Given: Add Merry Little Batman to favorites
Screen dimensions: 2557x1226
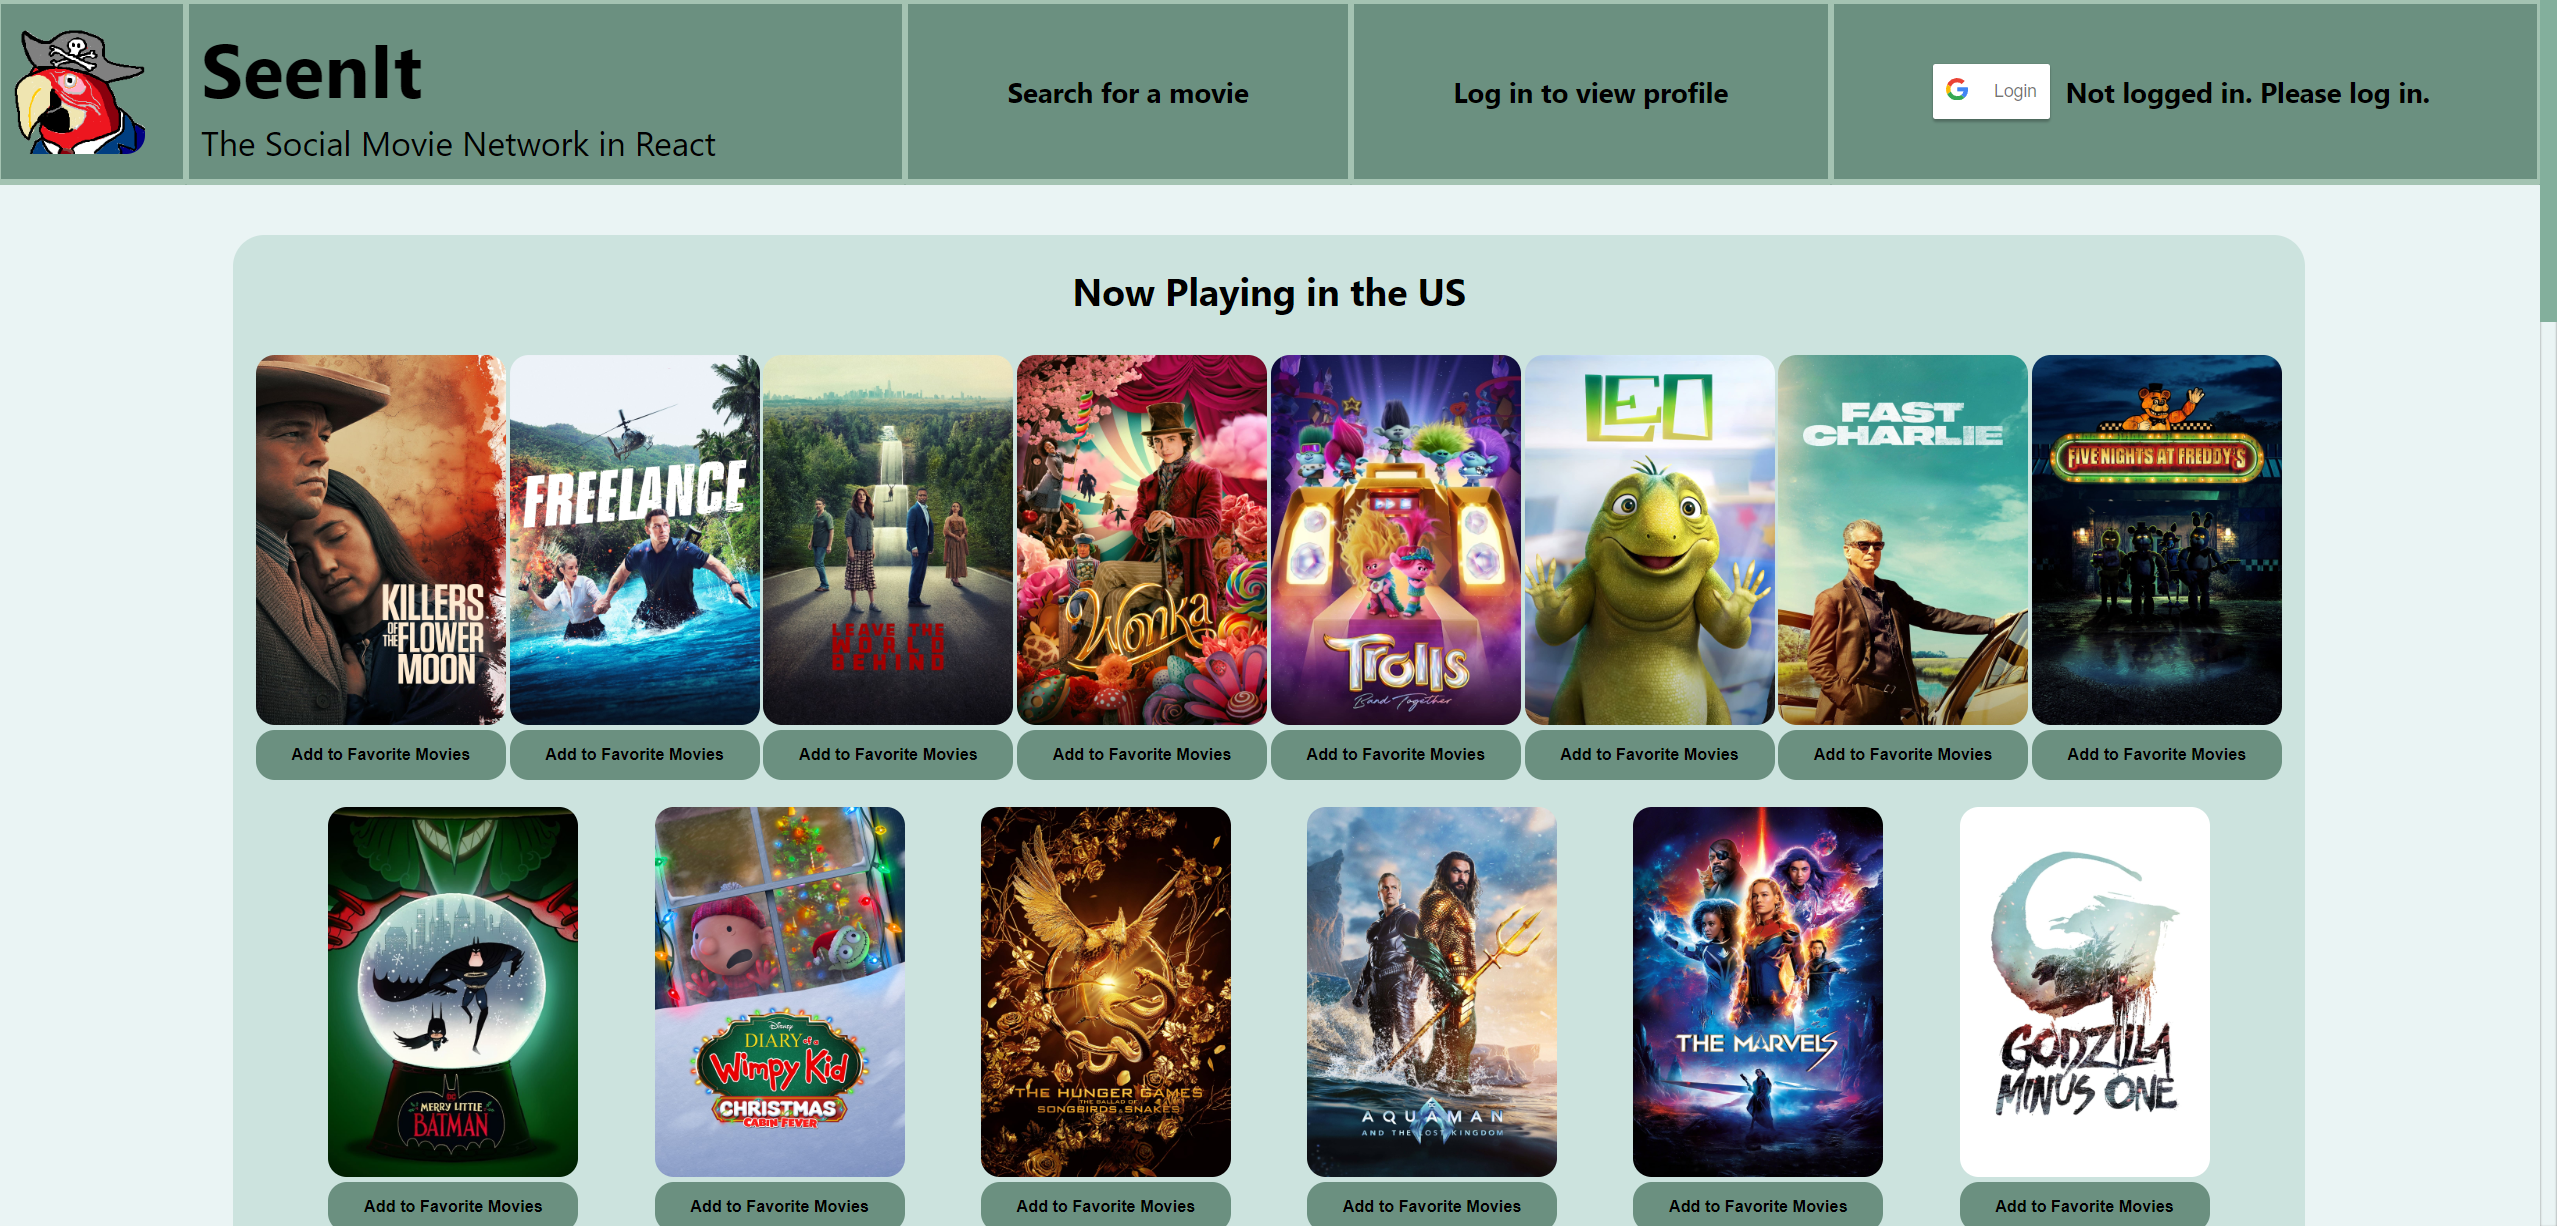Looking at the screenshot, I should 453,1205.
